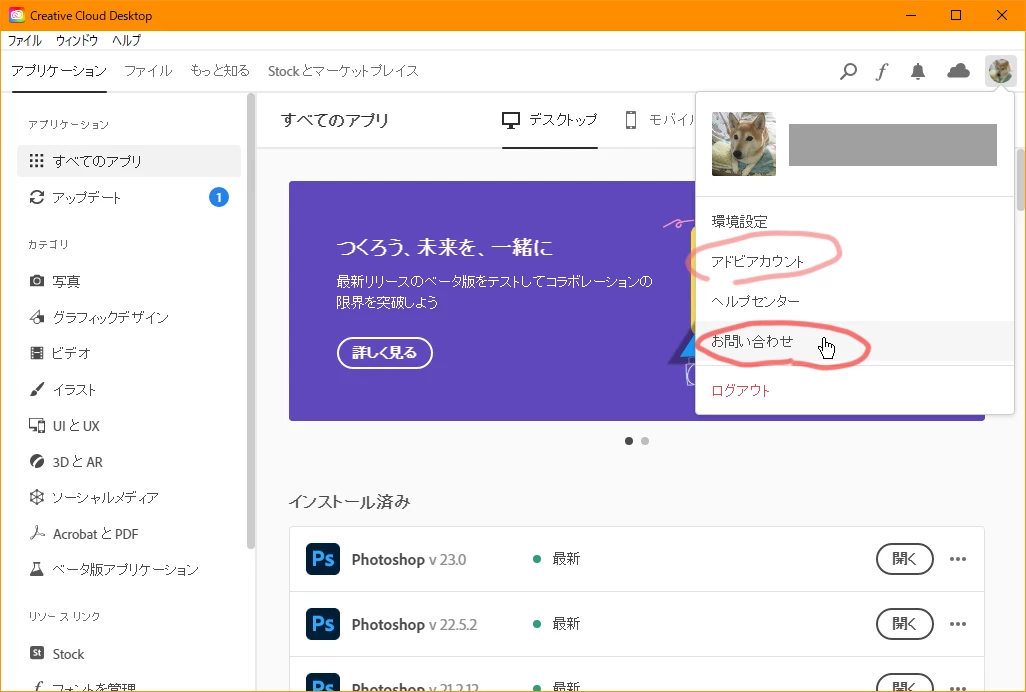
Task: Switch to the もっと知る tab
Action: tap(220, 71)
